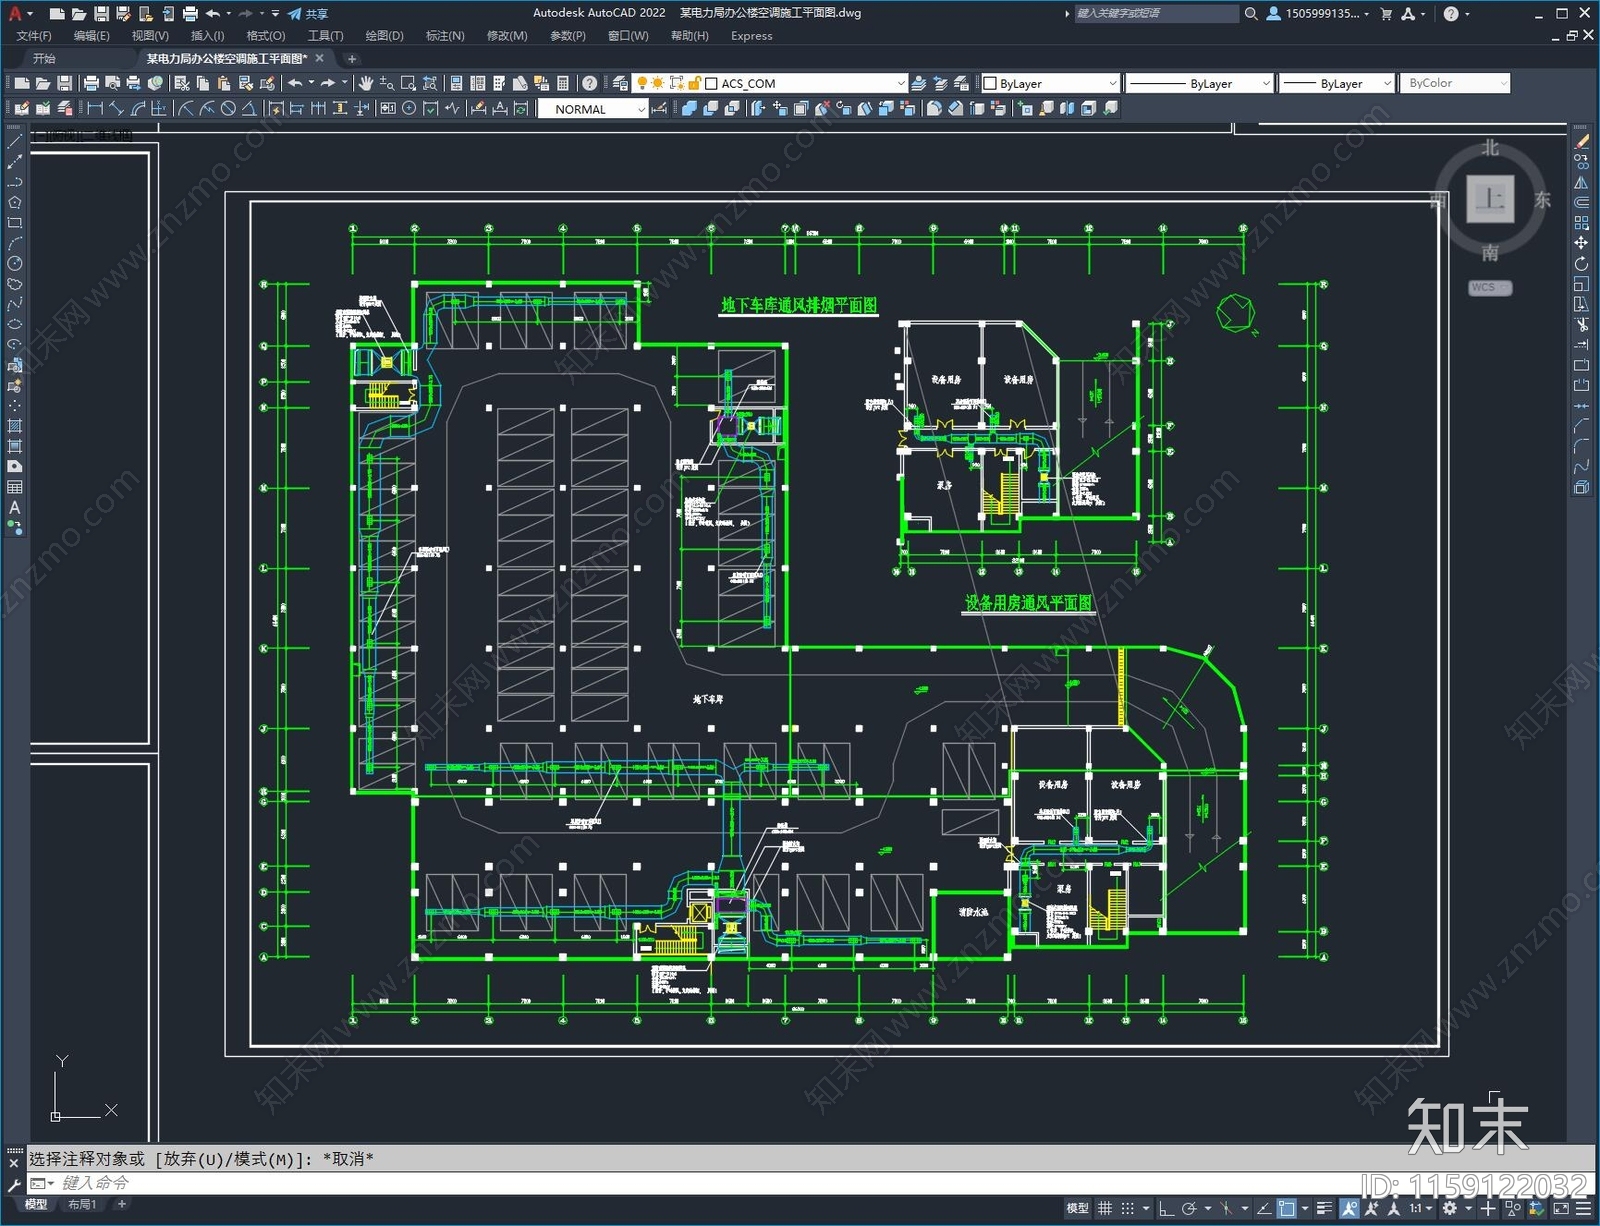The height and width of the screenshot is (1226, 1600).
Task: Open Zoom Window tool in standard toolbar
Action: (x=408, y=83)
